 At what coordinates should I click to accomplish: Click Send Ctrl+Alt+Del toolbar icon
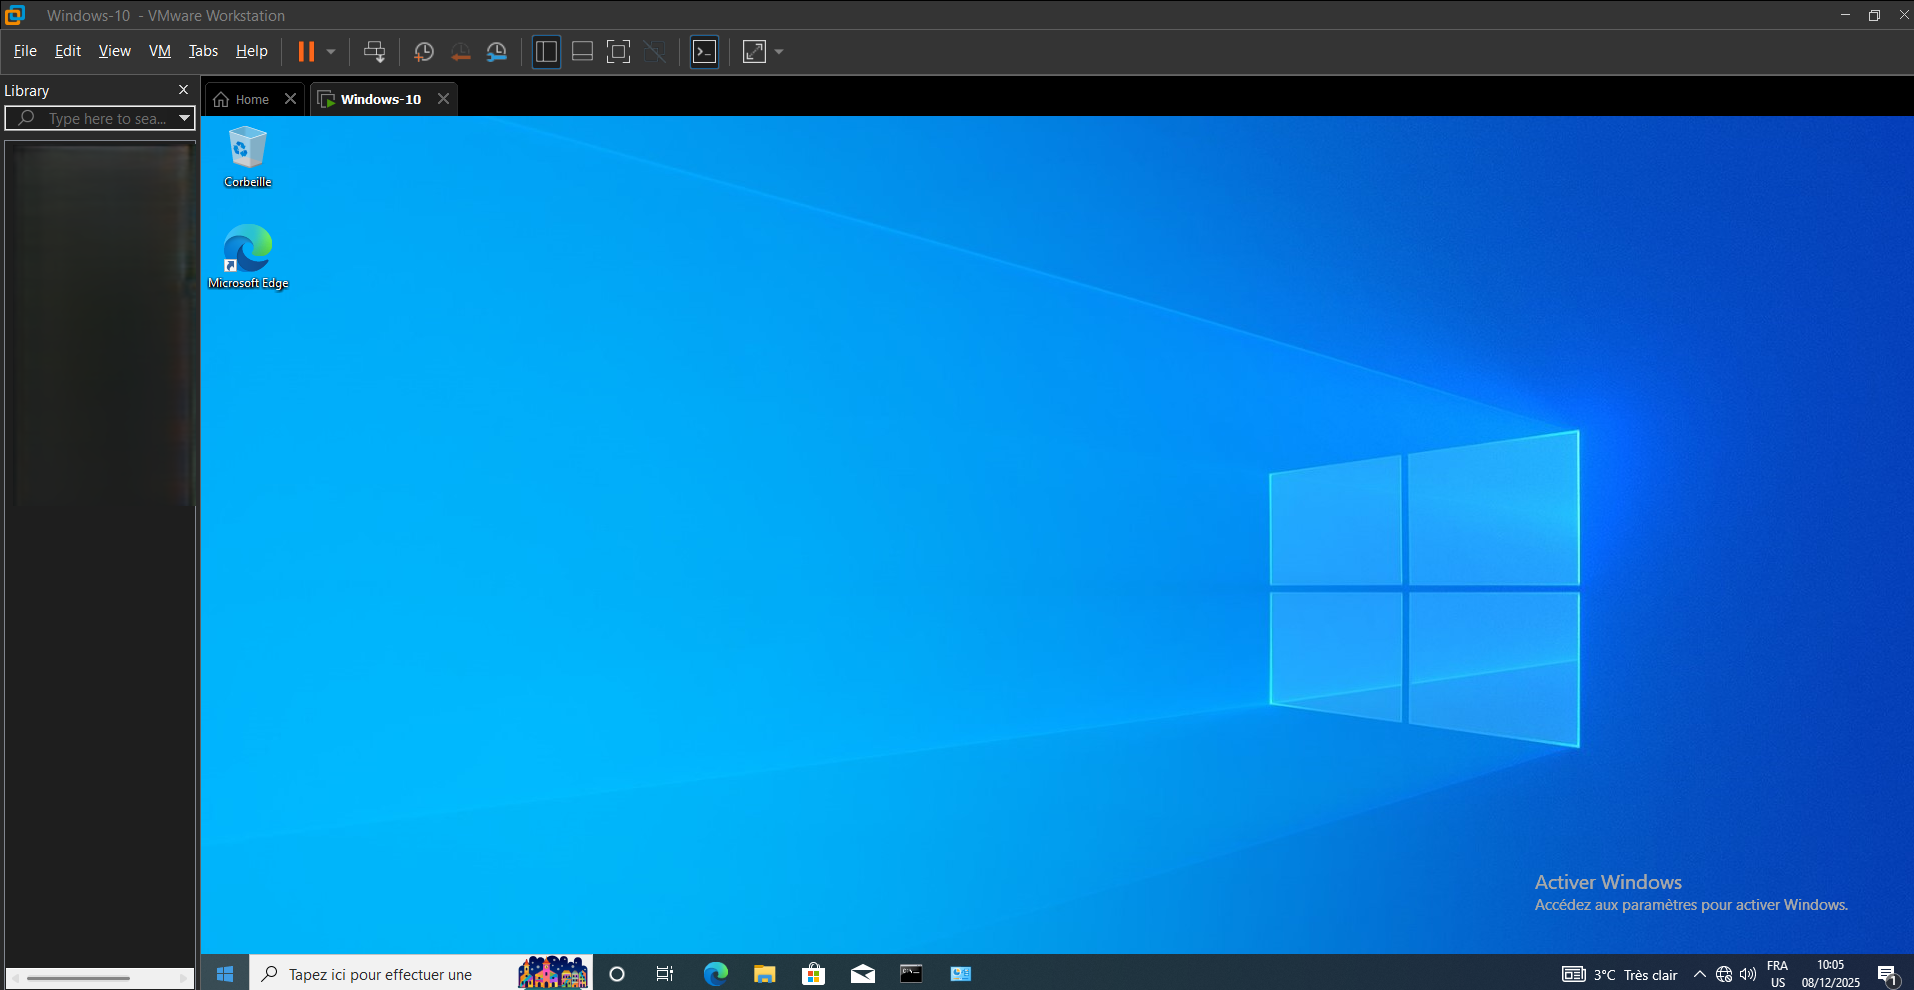374,52
